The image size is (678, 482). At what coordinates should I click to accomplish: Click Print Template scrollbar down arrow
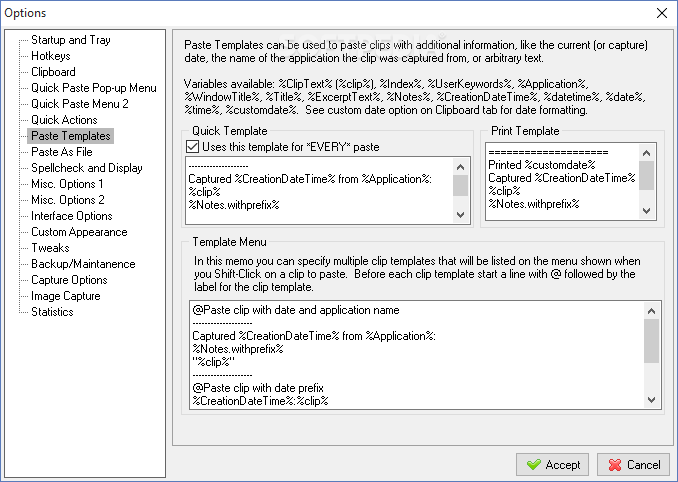point(646,211)
